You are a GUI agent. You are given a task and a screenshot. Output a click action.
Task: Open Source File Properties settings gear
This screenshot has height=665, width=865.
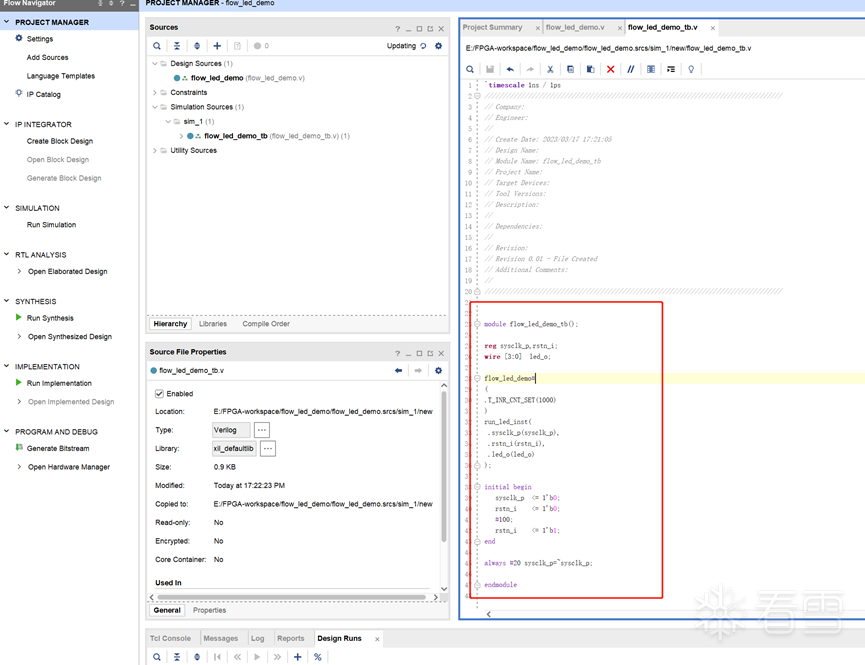[439, 370]
